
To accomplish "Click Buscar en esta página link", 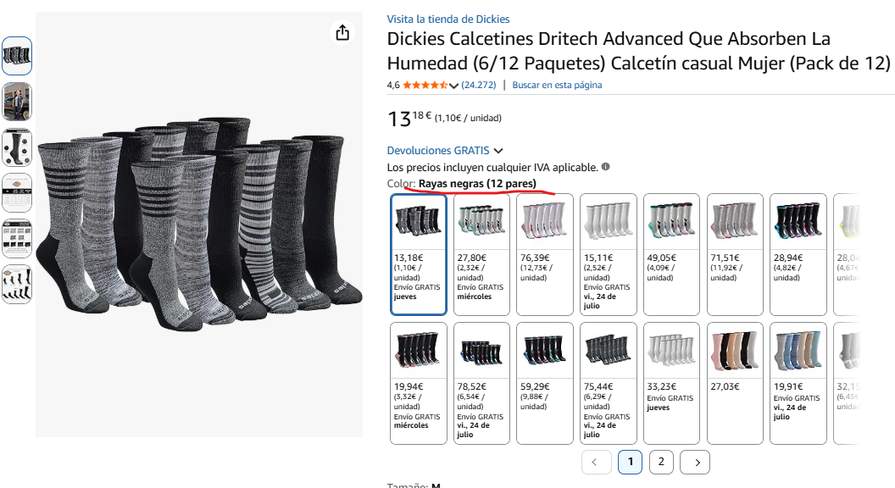I will pos(557,85).
